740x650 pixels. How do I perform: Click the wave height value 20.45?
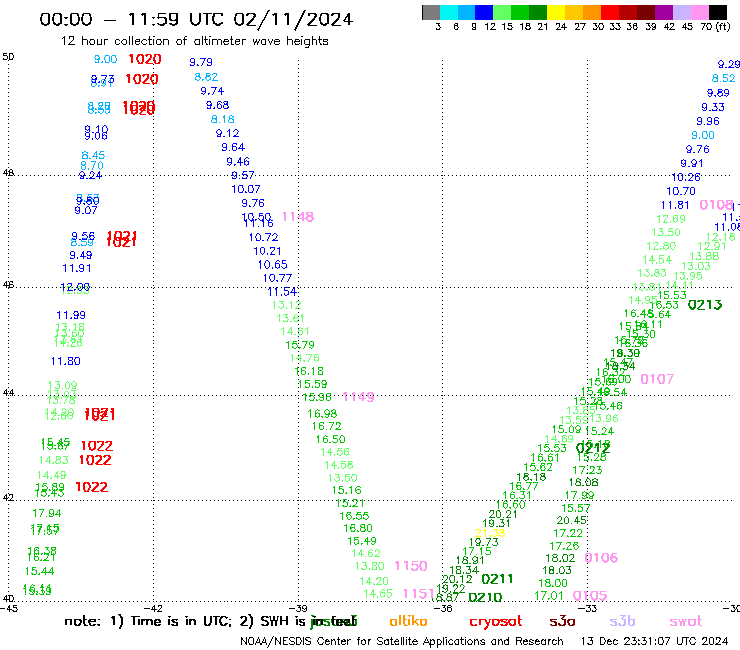(572, 520)
